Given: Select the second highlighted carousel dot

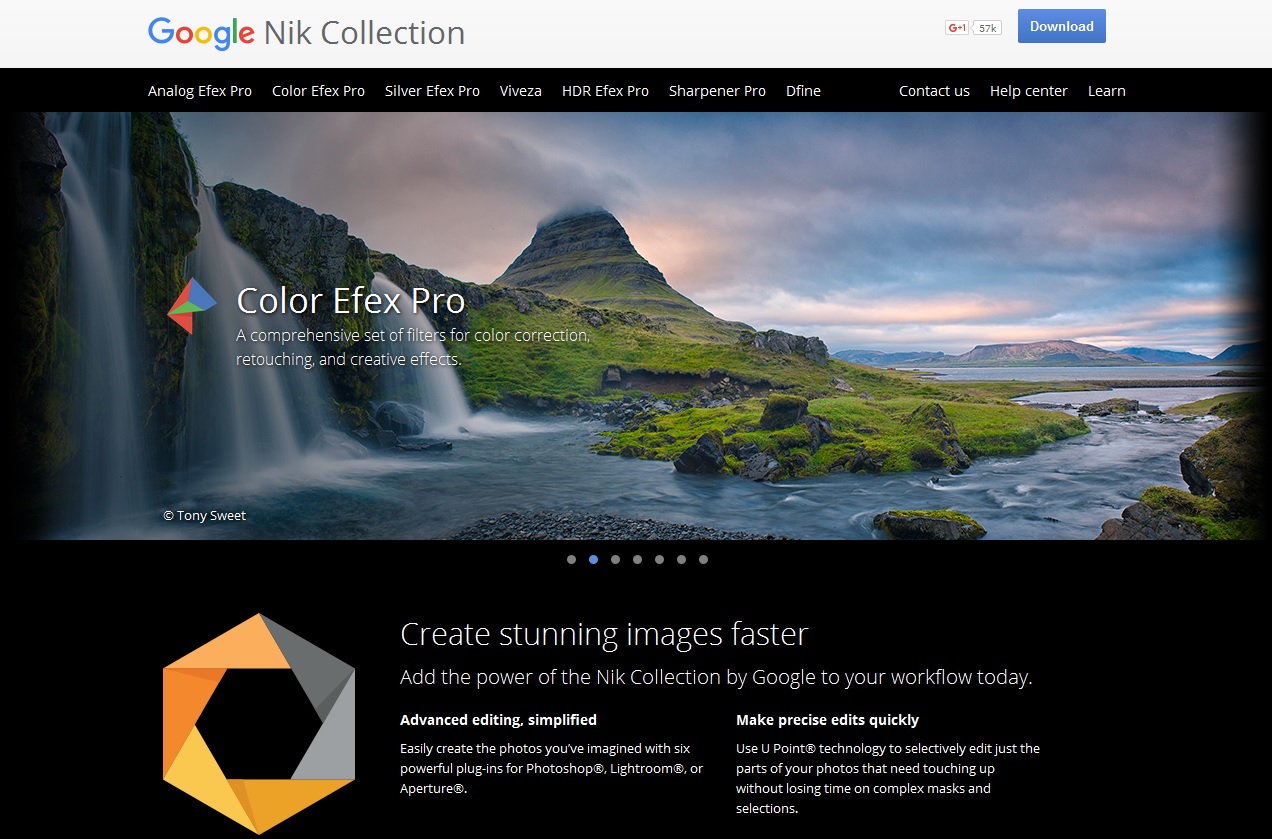Looking at the screenshot, I should tap(594, 560).
